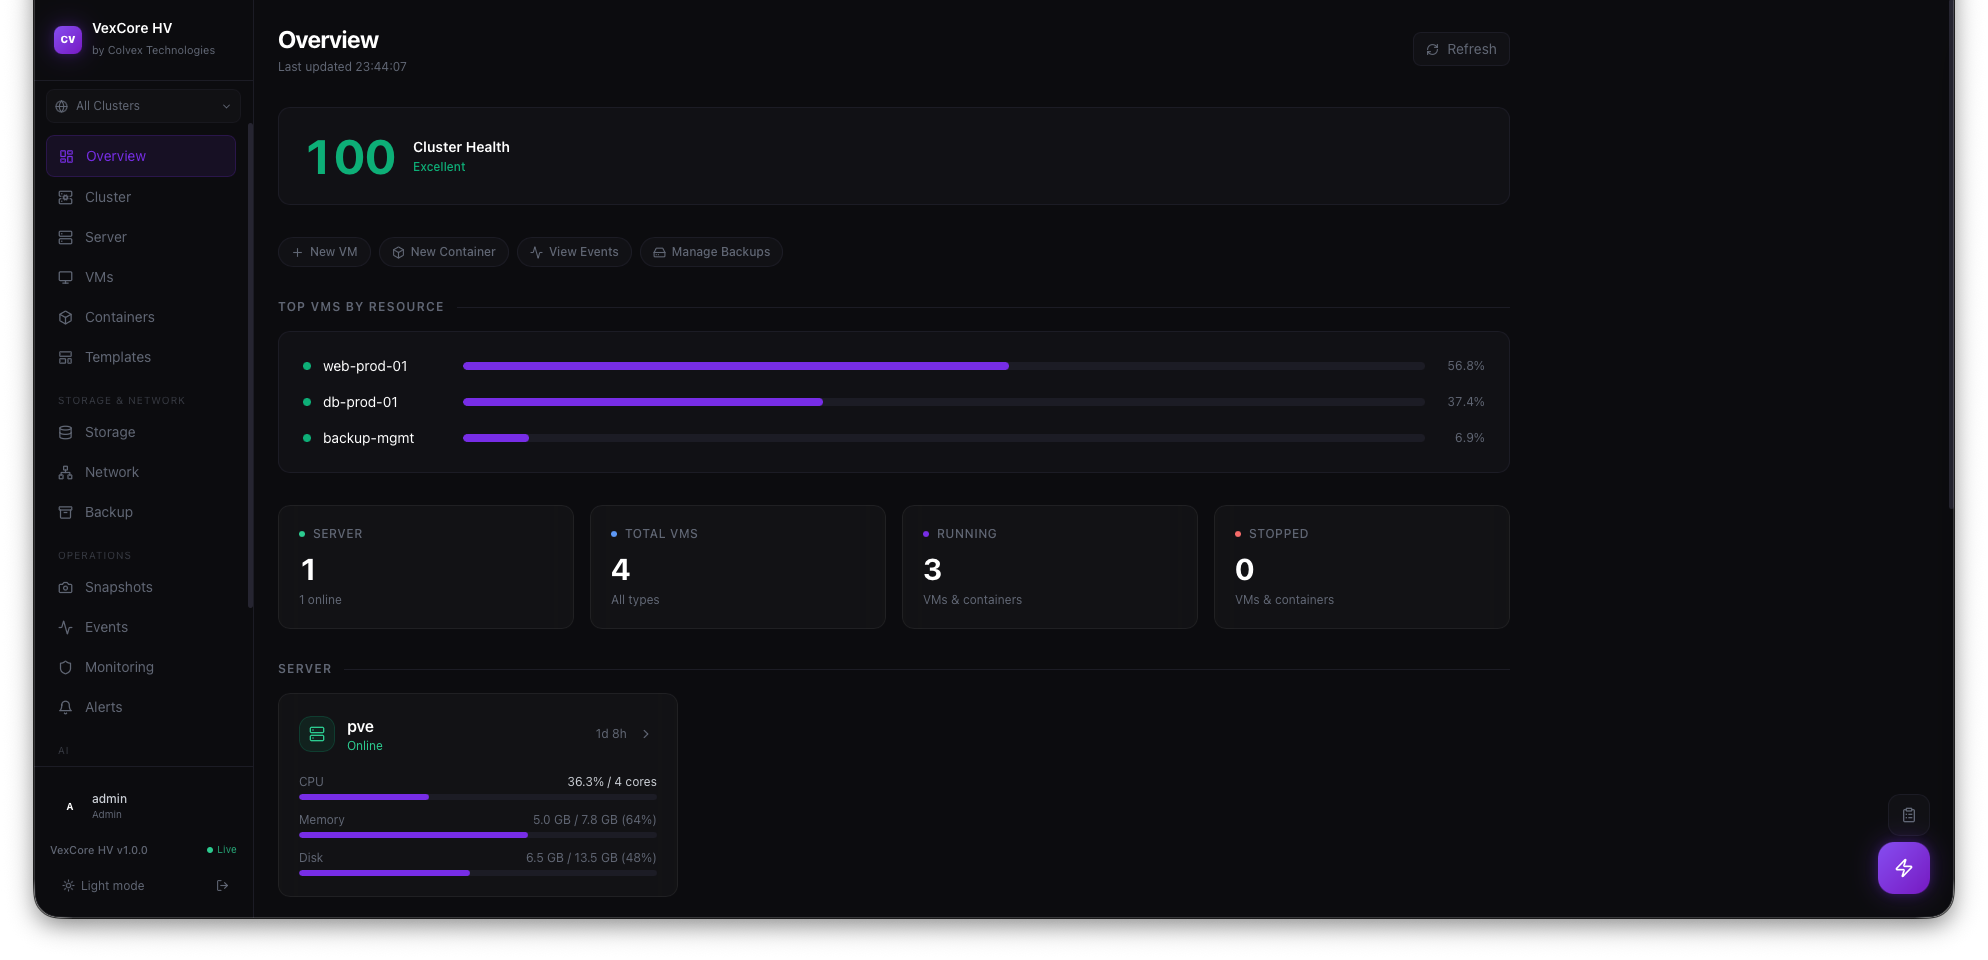This screenshot has width=1988, height=960.
Task: Create a New VM
Action: pos(324,252)
